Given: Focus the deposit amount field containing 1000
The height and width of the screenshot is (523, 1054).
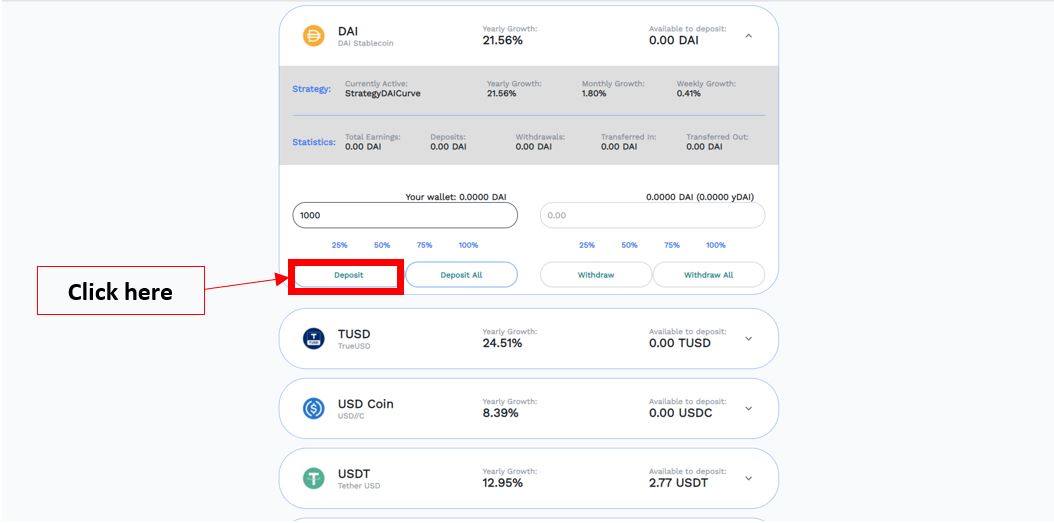Looking at the screenshot, I should (x=405, y=215).
